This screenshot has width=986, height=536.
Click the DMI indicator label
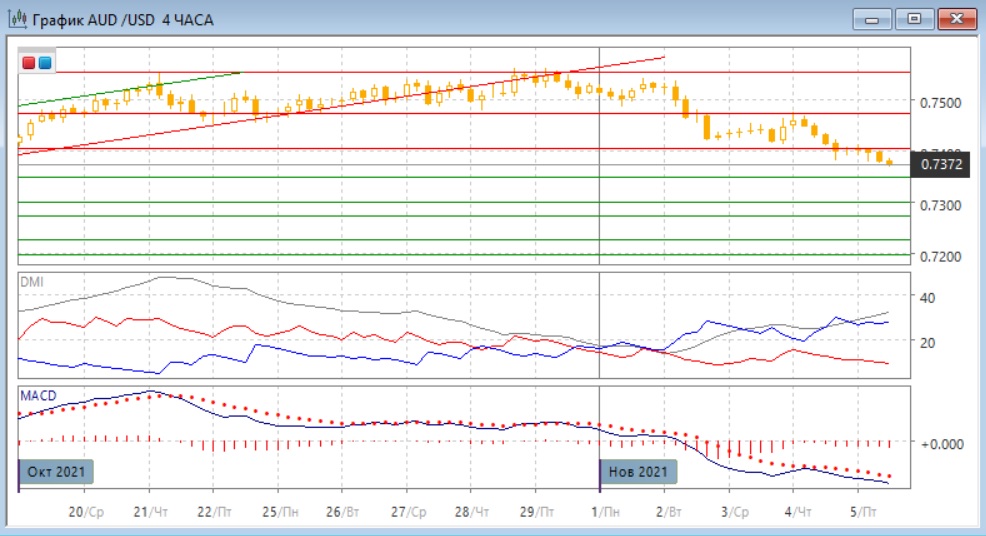32,282
